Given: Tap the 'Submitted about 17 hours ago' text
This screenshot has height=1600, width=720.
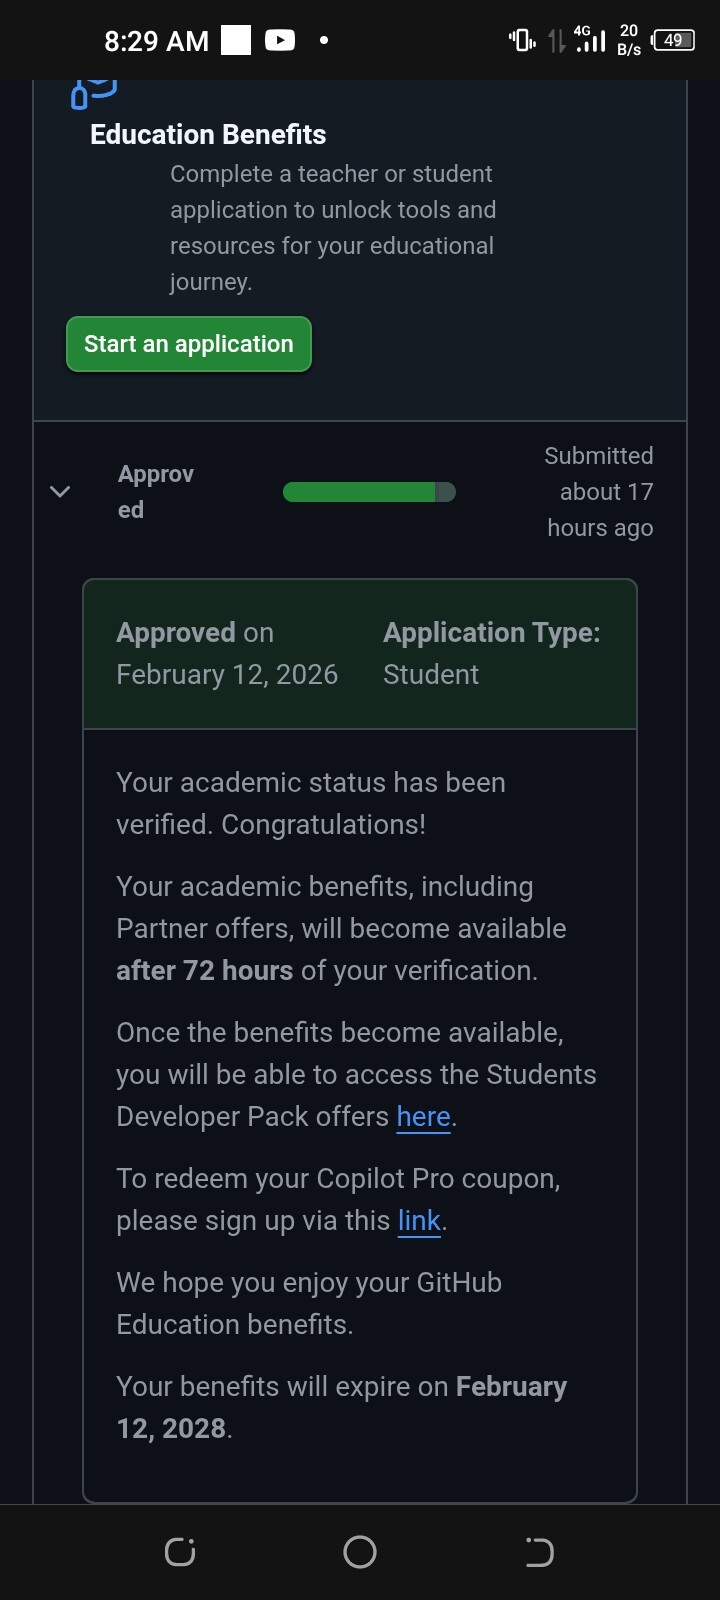Looking at the screenshot, I should point(599,491).
